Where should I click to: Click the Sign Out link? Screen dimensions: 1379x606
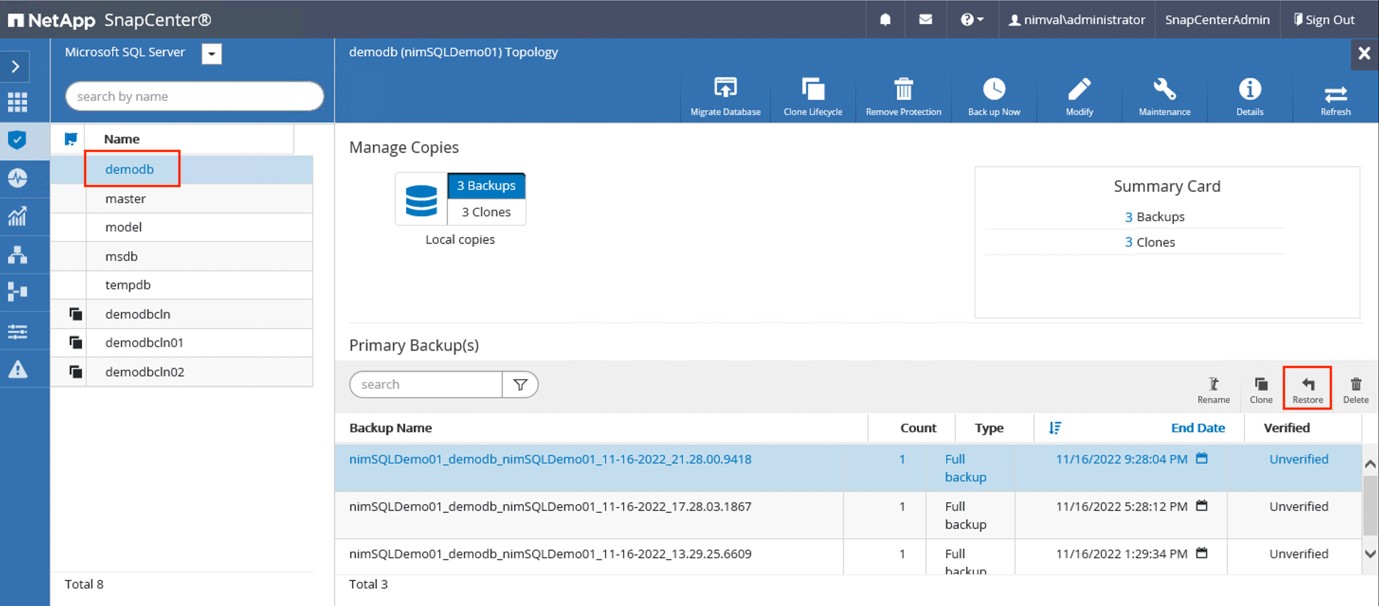point(1323,19)
